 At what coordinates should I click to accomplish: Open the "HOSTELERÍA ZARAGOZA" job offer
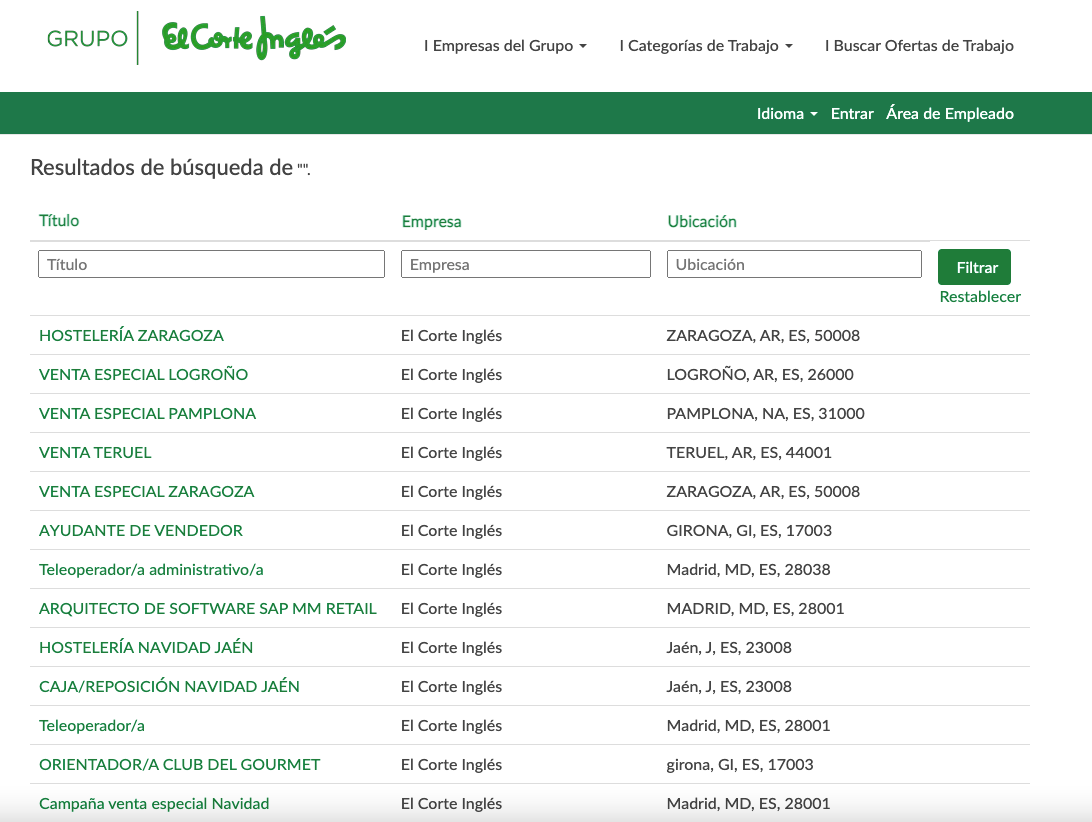(x=131, y=335)
